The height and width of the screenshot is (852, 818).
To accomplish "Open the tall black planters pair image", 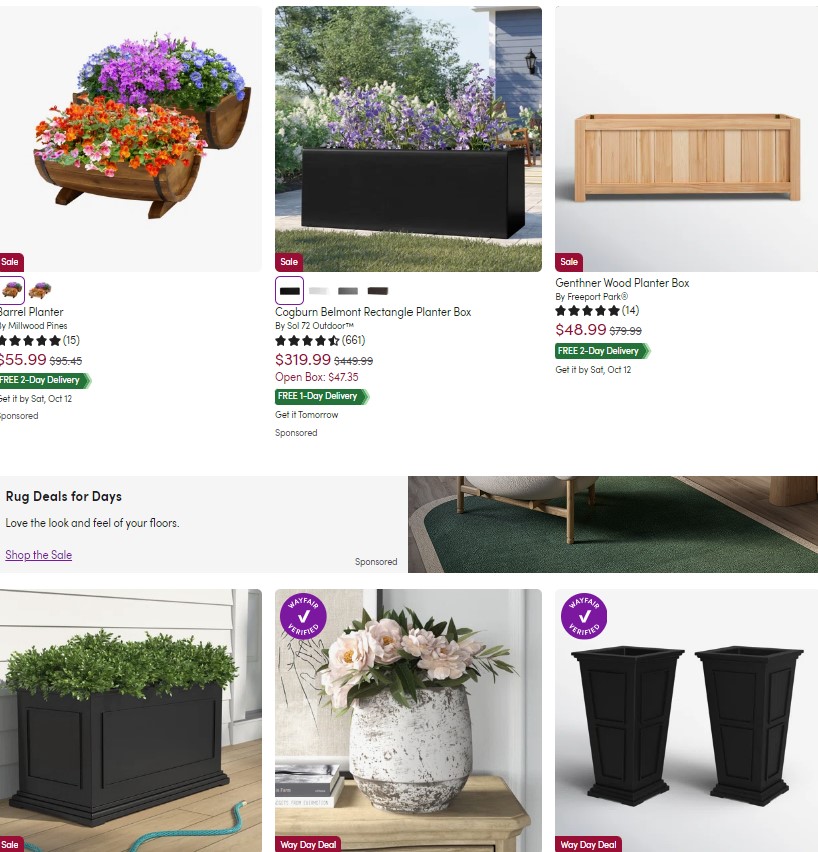I will [x=686, y=721].
